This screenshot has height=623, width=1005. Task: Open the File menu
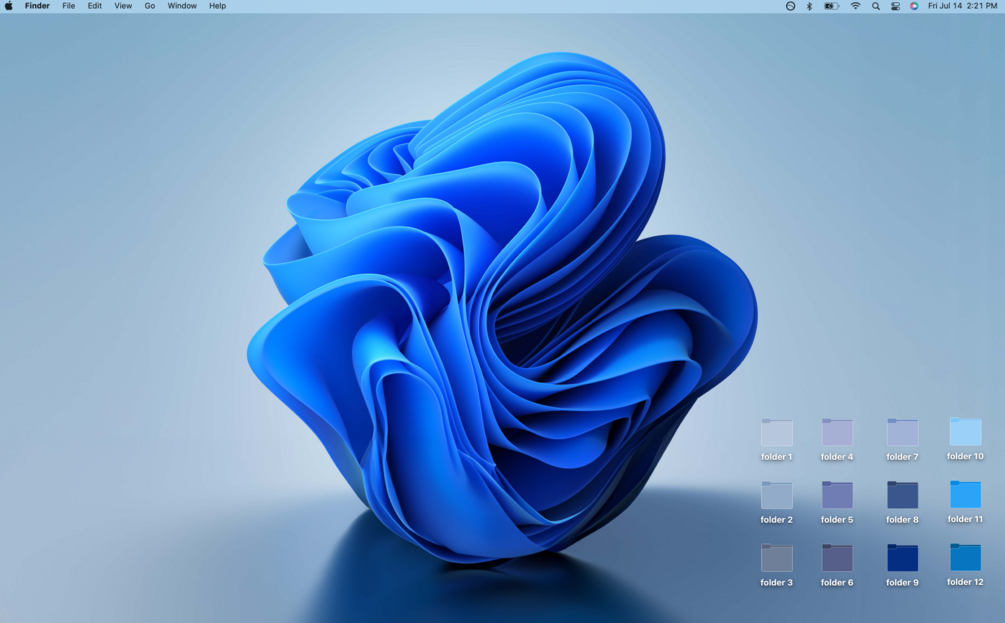[69, 6]
